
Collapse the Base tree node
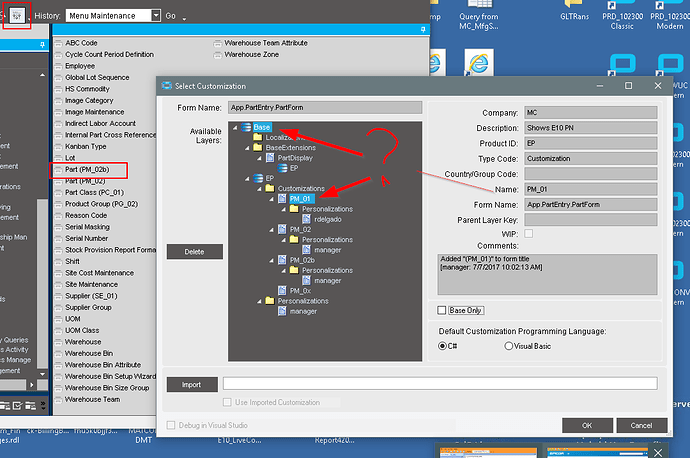tap(235, 128)
